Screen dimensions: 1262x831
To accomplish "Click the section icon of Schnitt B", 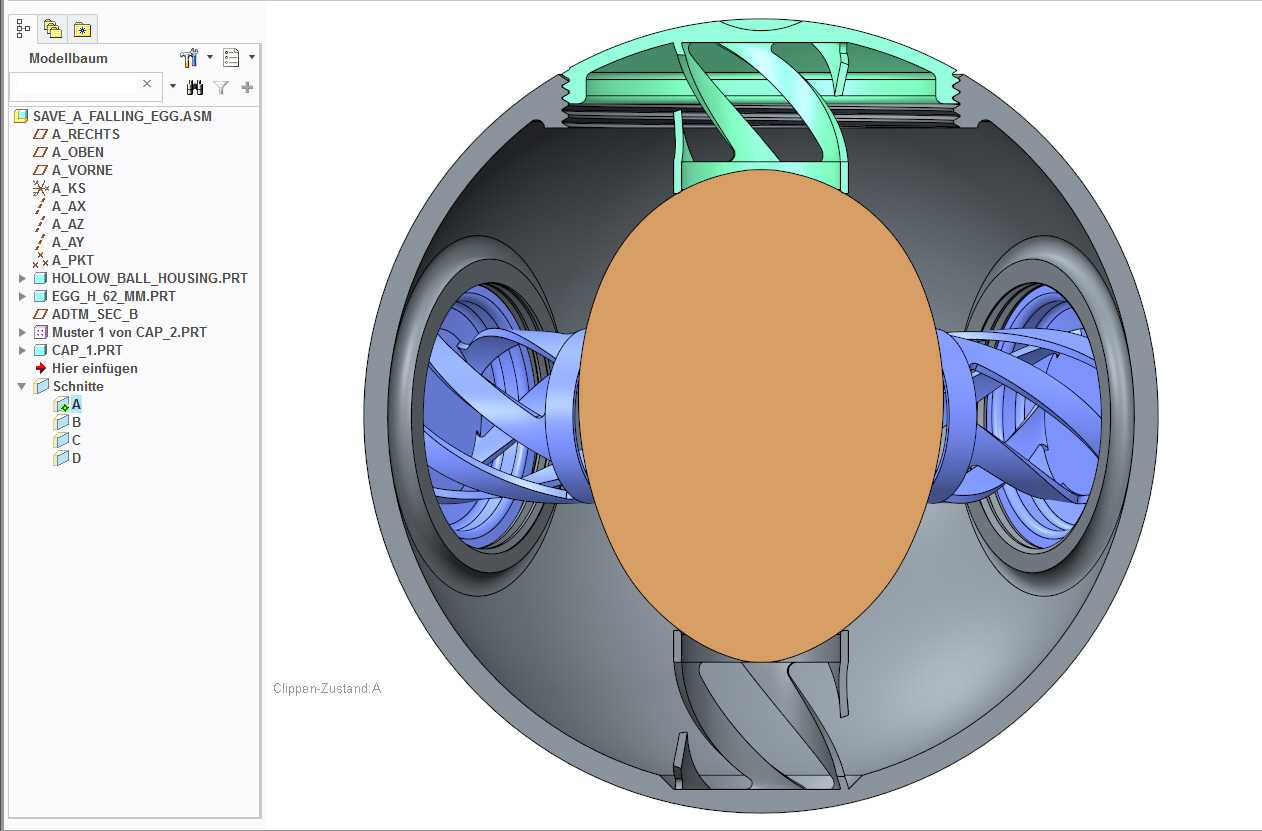I will coord(61,422).
